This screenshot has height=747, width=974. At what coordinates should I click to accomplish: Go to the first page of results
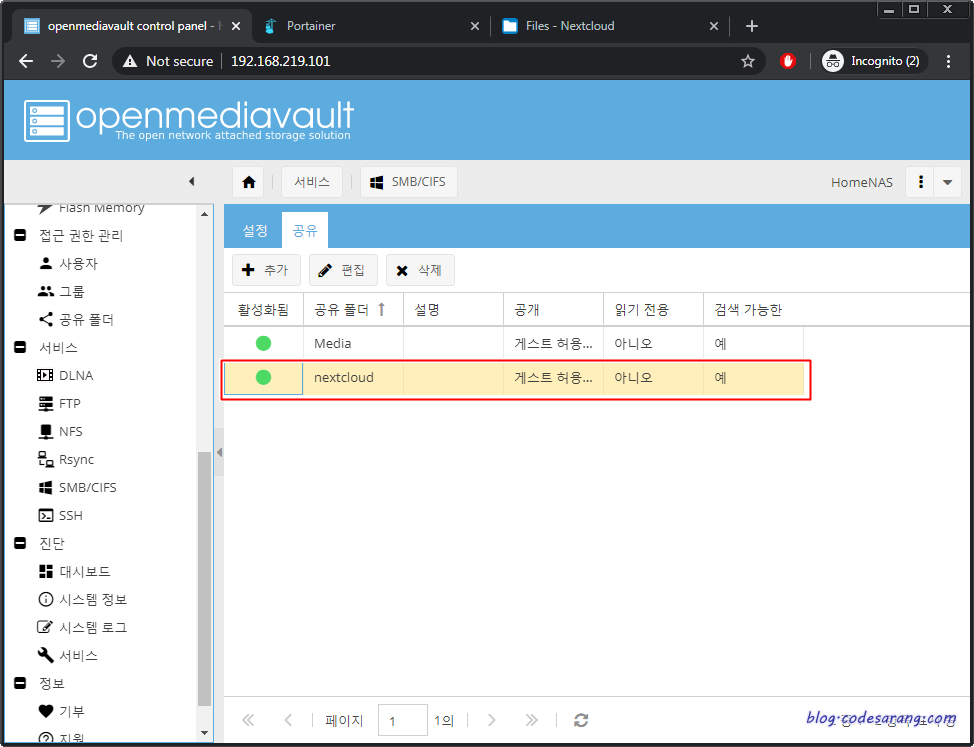tap(248, 720)
